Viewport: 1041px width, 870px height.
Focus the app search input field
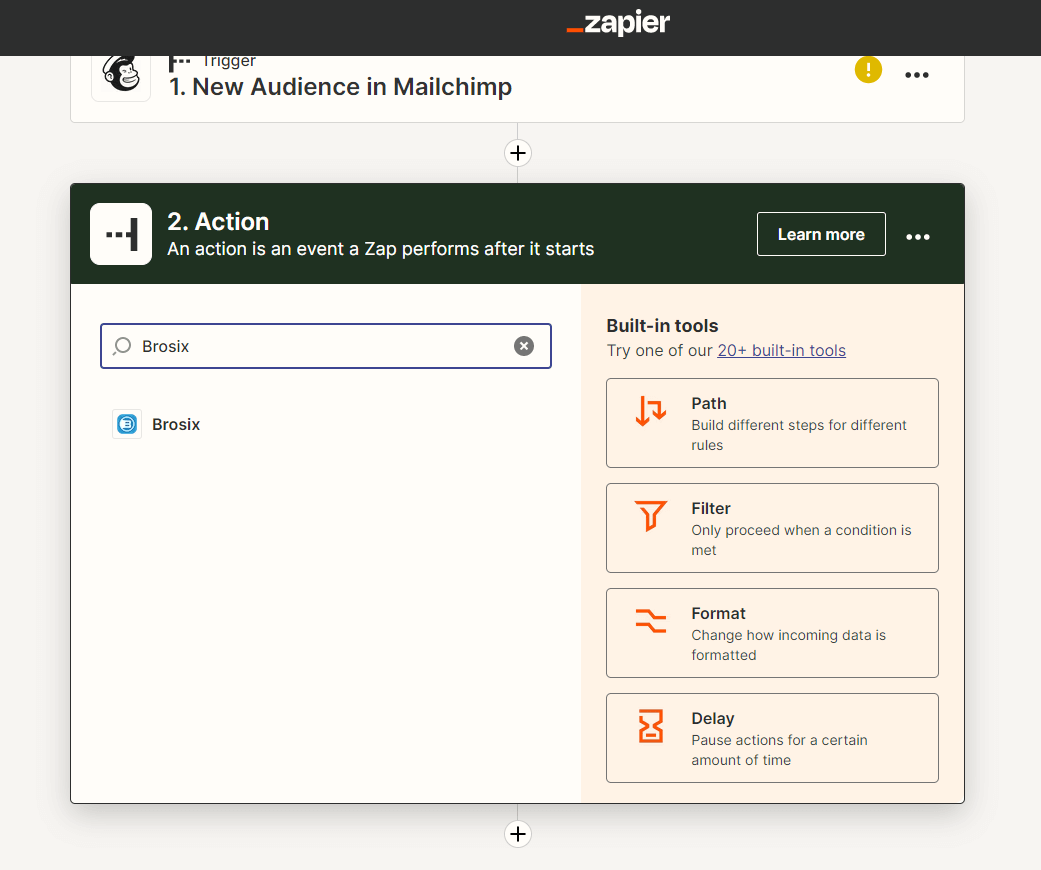click(326, 346)
